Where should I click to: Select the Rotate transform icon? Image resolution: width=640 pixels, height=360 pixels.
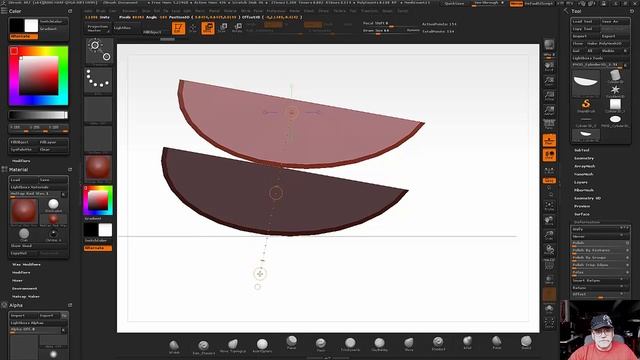coord(238,28)
